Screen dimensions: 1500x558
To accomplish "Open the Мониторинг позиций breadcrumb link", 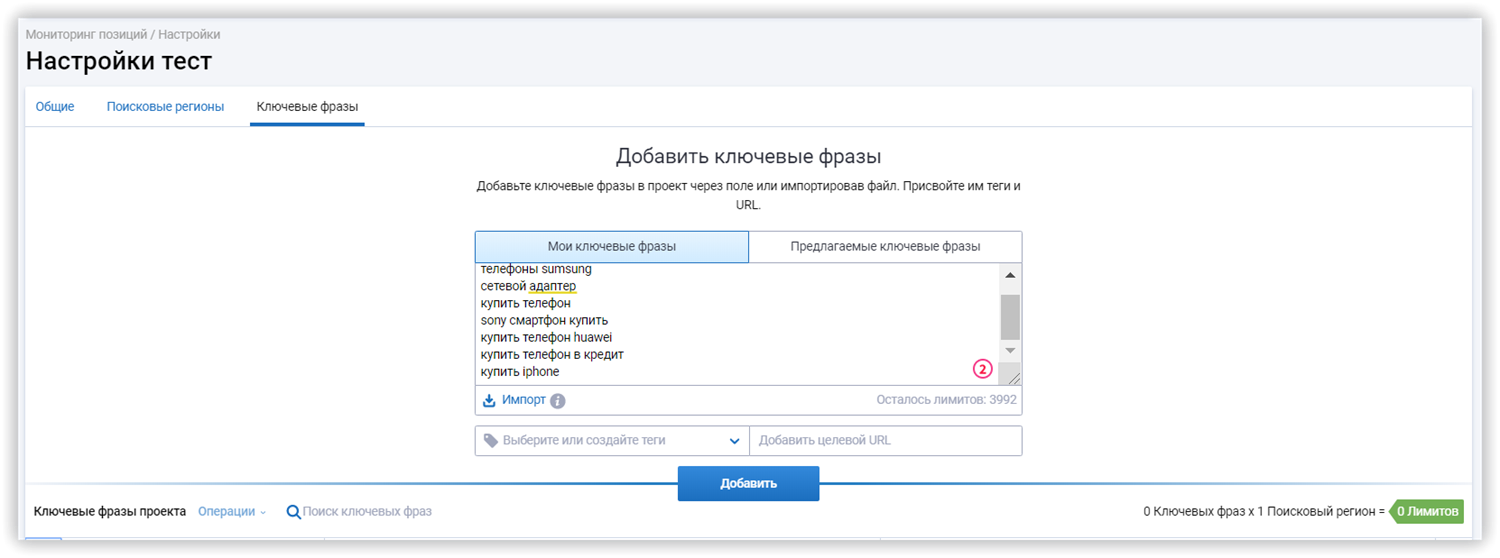I will [x=86, y=34].
